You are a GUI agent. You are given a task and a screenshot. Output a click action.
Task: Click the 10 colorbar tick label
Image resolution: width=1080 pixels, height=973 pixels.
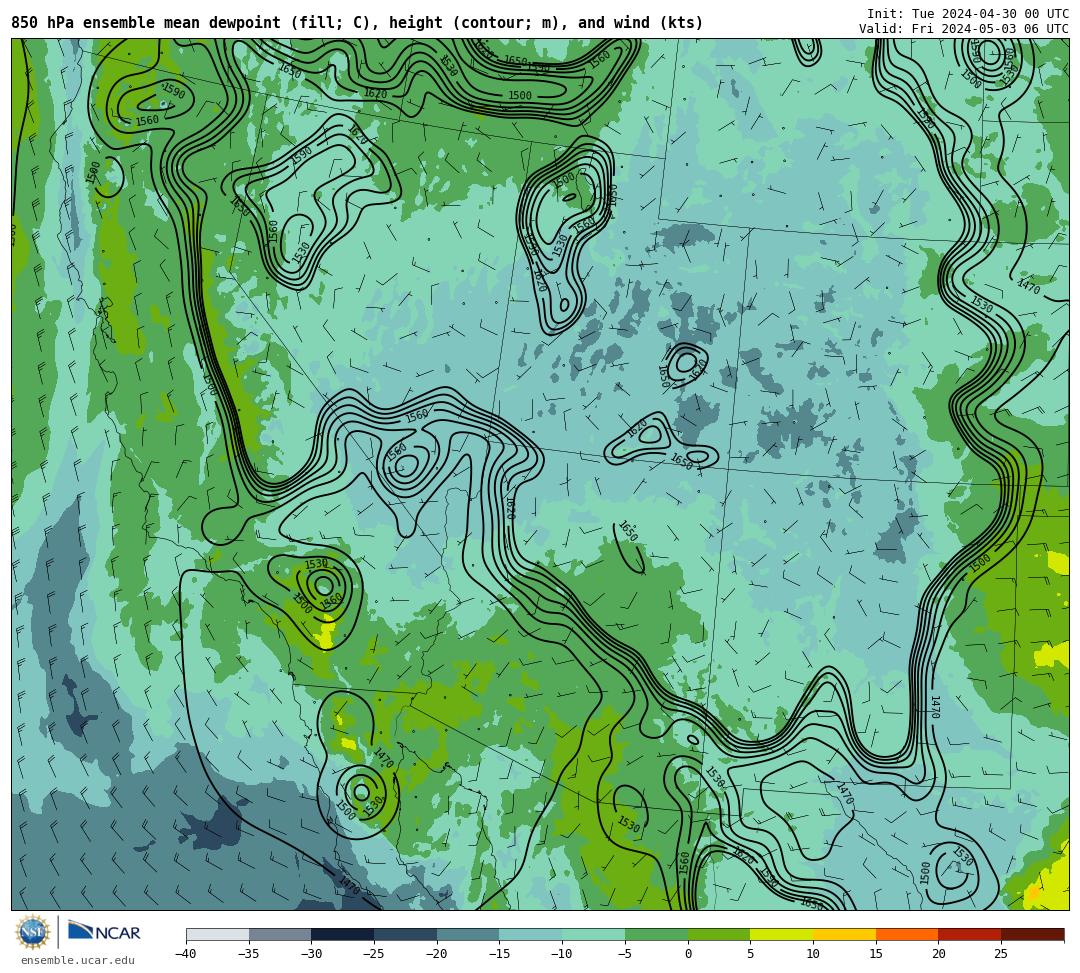pyautogui.click(x=813, y=954)
